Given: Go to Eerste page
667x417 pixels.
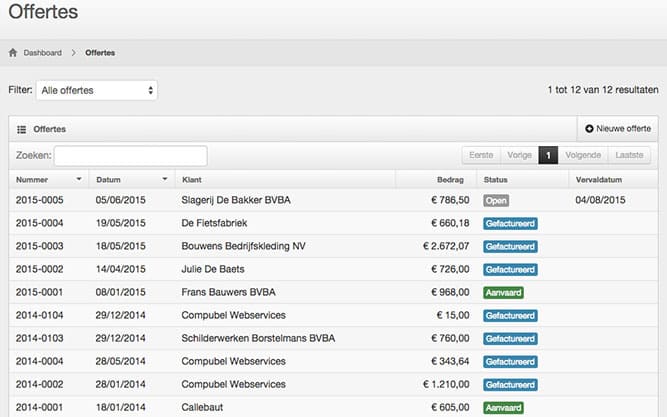Looking at the screenshot, I should coord(481,156).
